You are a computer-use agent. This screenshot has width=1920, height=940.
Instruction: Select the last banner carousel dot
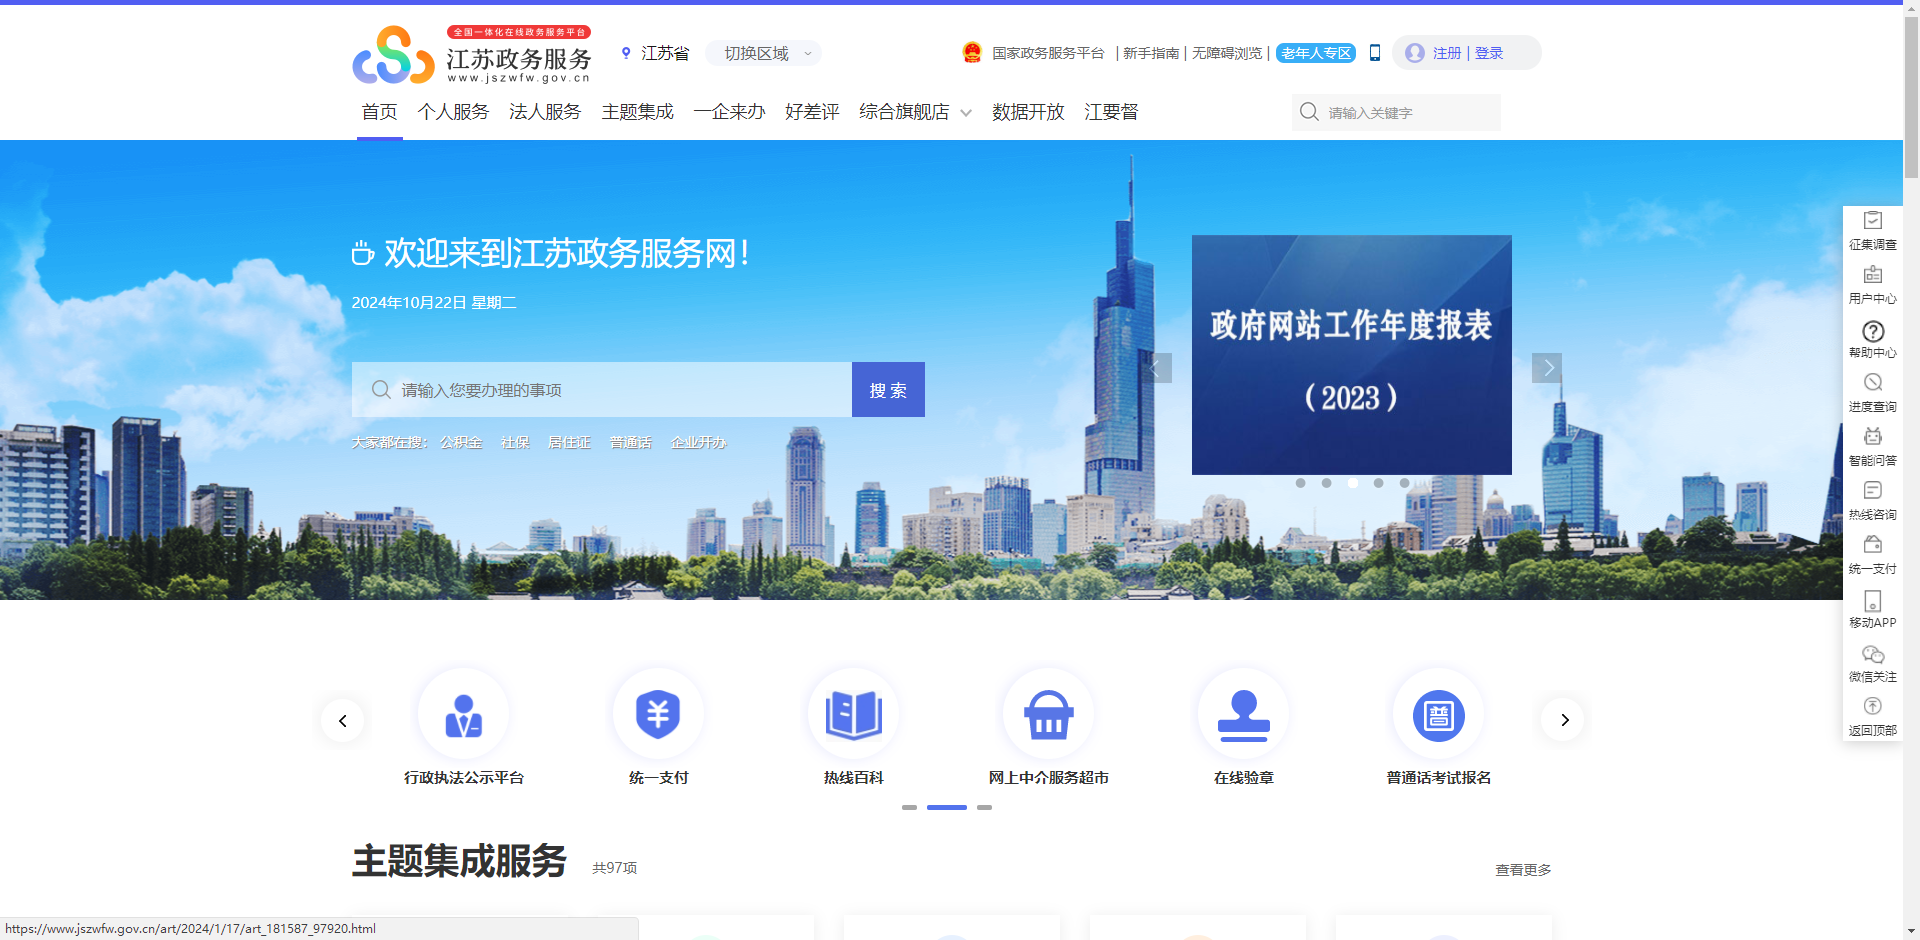[1404, 483]
